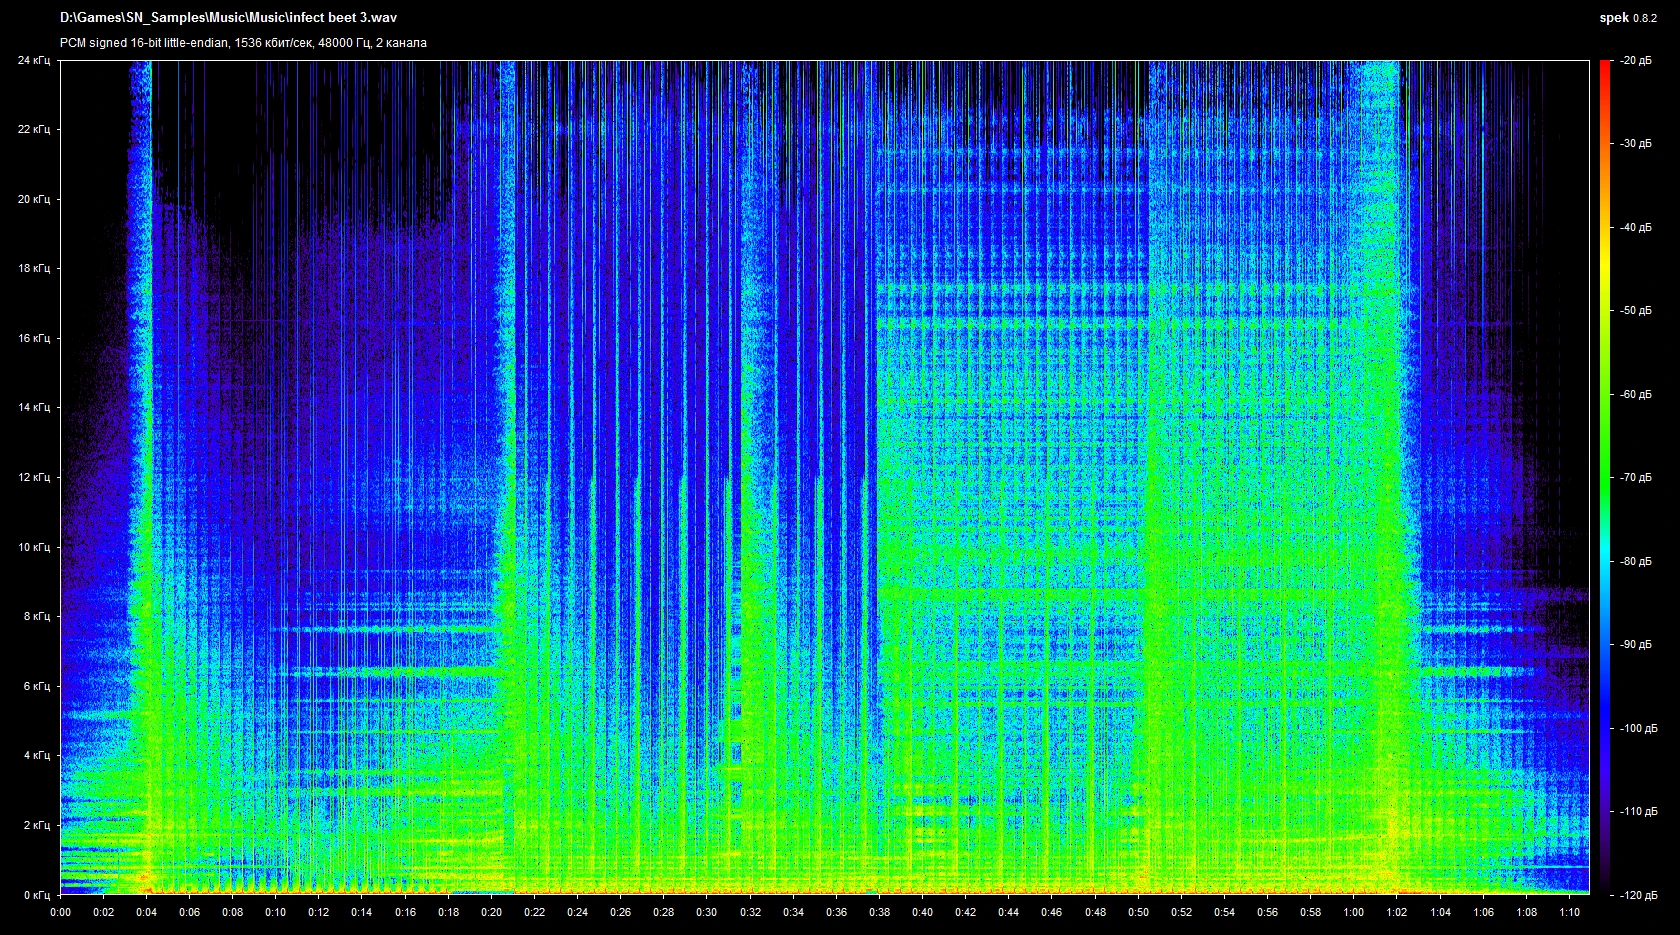The height and width of the screenshot is (935, 1680).
Task: Select the 1:10 label at timeline end
Action: (x=1569, y=912)
